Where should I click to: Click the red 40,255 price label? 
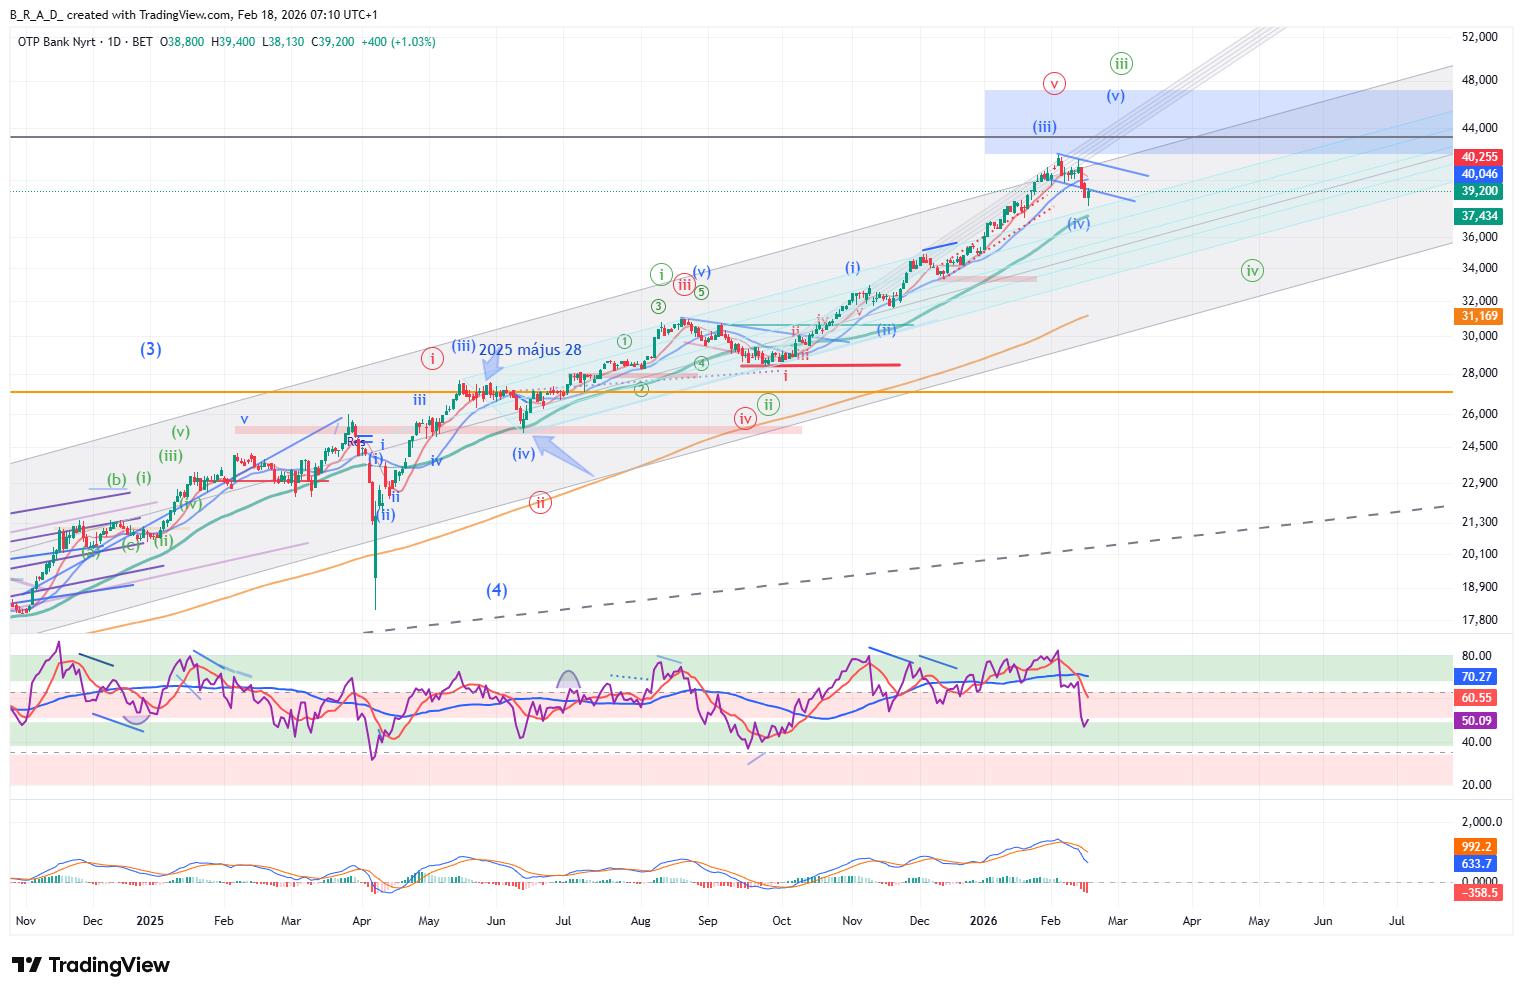[1479, 157]
